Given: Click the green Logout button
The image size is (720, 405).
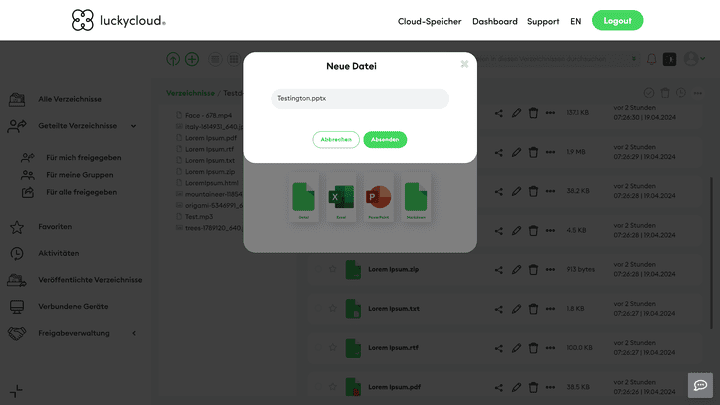Looking at the screenshot, I should (617, 21).
